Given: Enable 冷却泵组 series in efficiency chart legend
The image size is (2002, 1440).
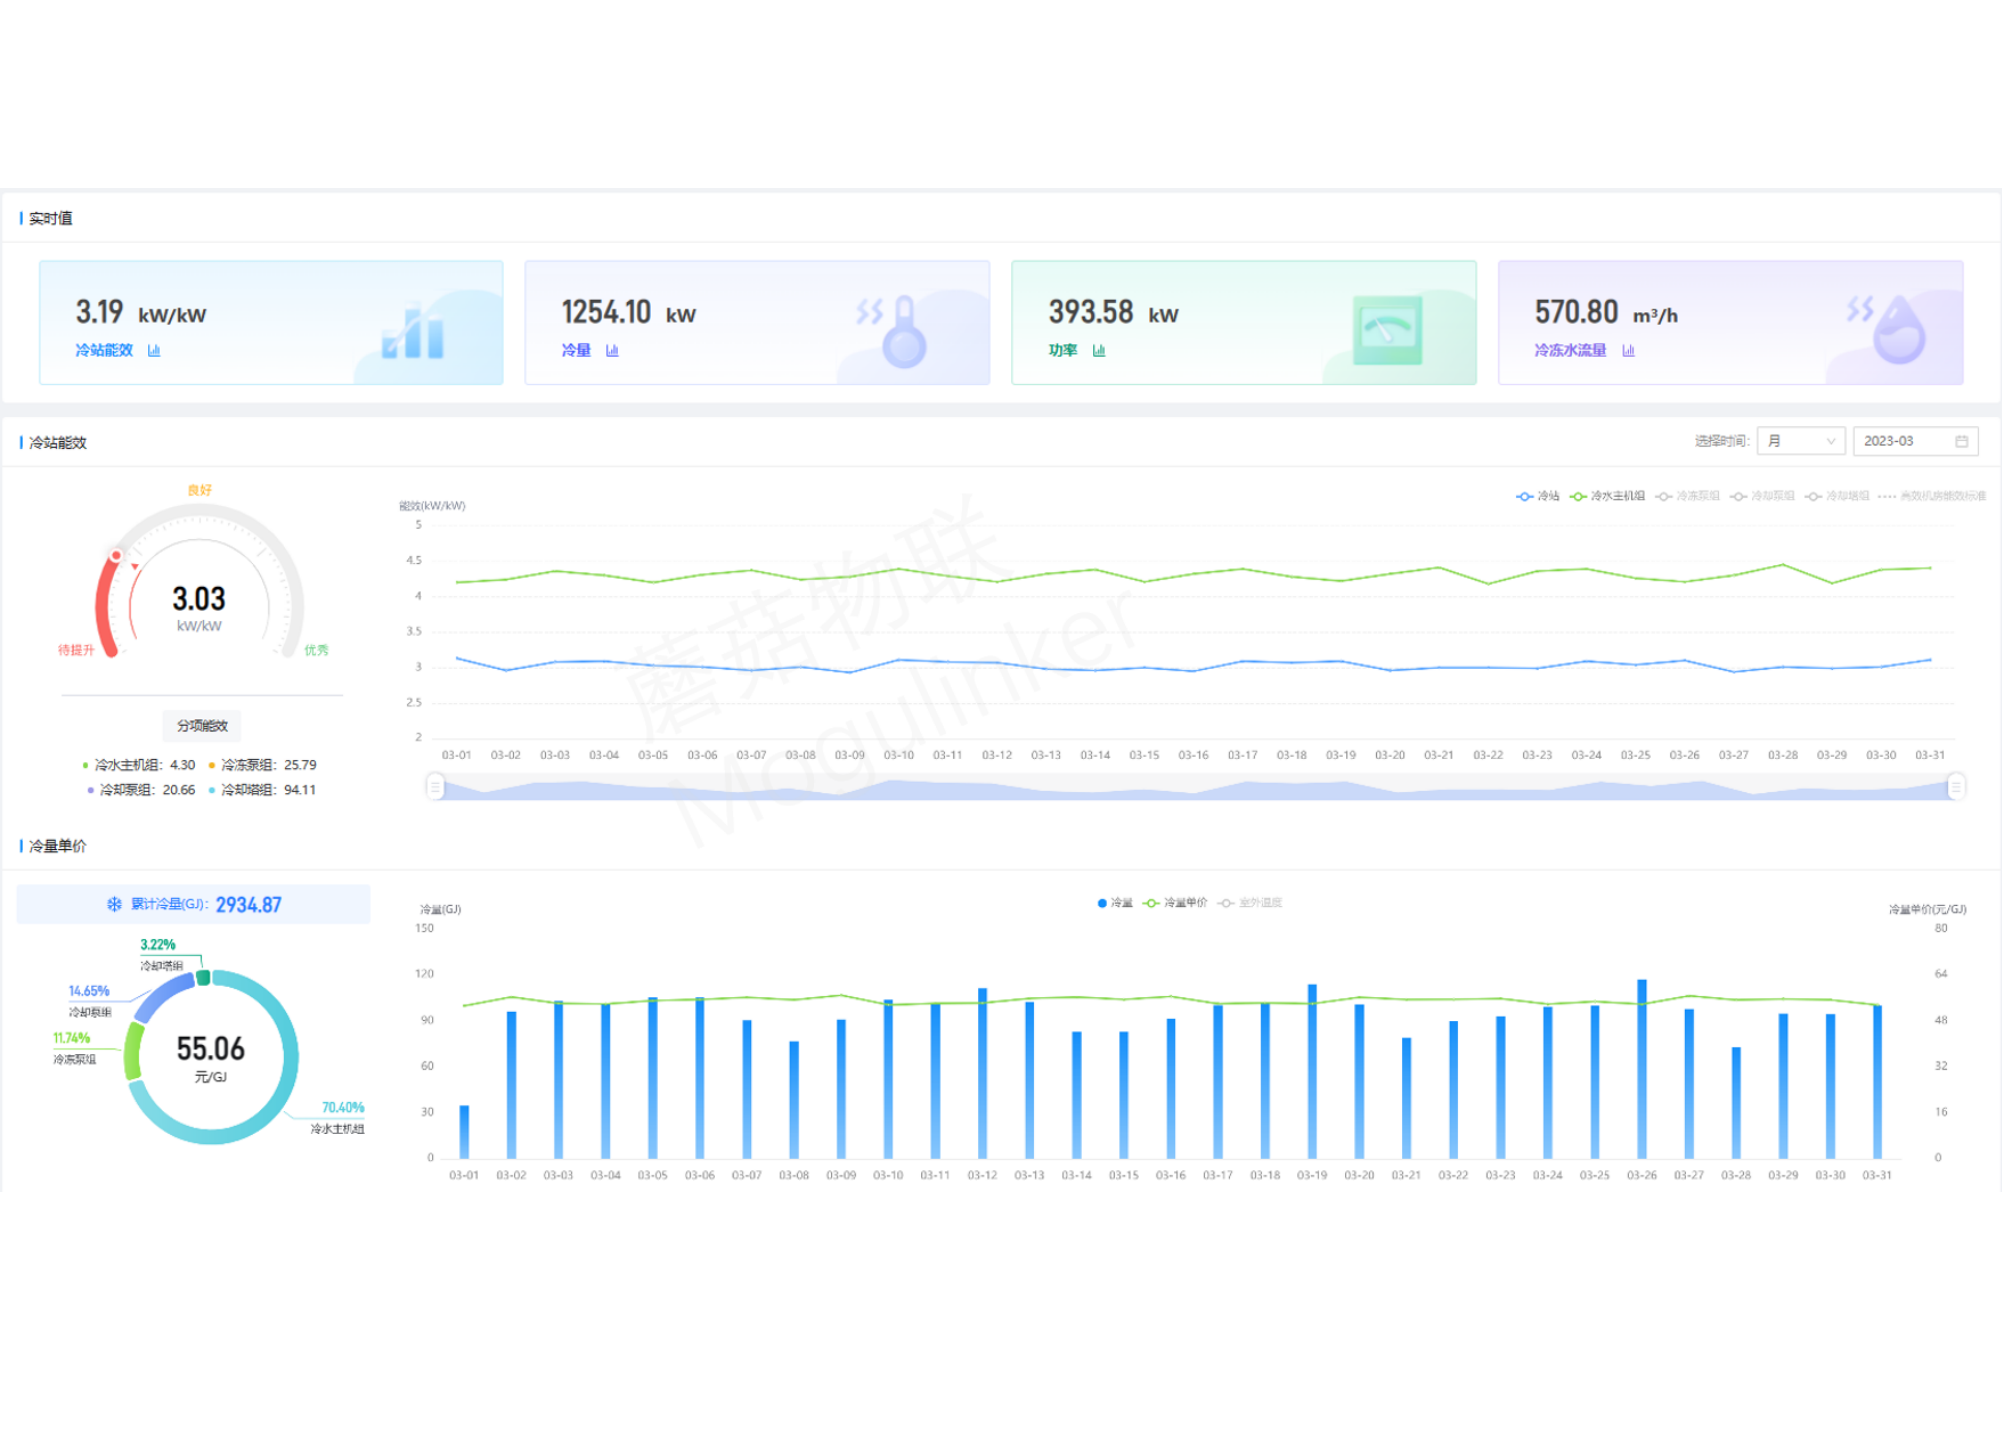Looking at the screenshot, I should 1762,496.
